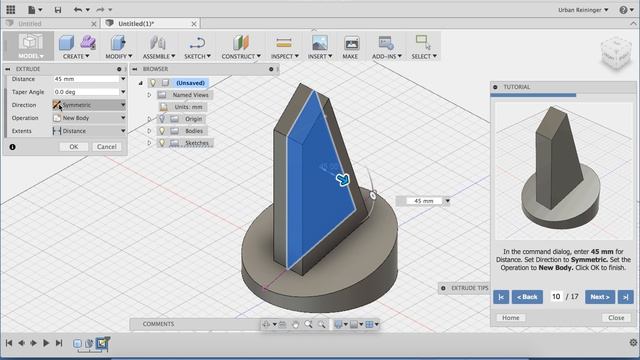Expand the Bodies tree node
This screenshot has width=640, height=360.
pyautogui.click(x=149, y=131)
